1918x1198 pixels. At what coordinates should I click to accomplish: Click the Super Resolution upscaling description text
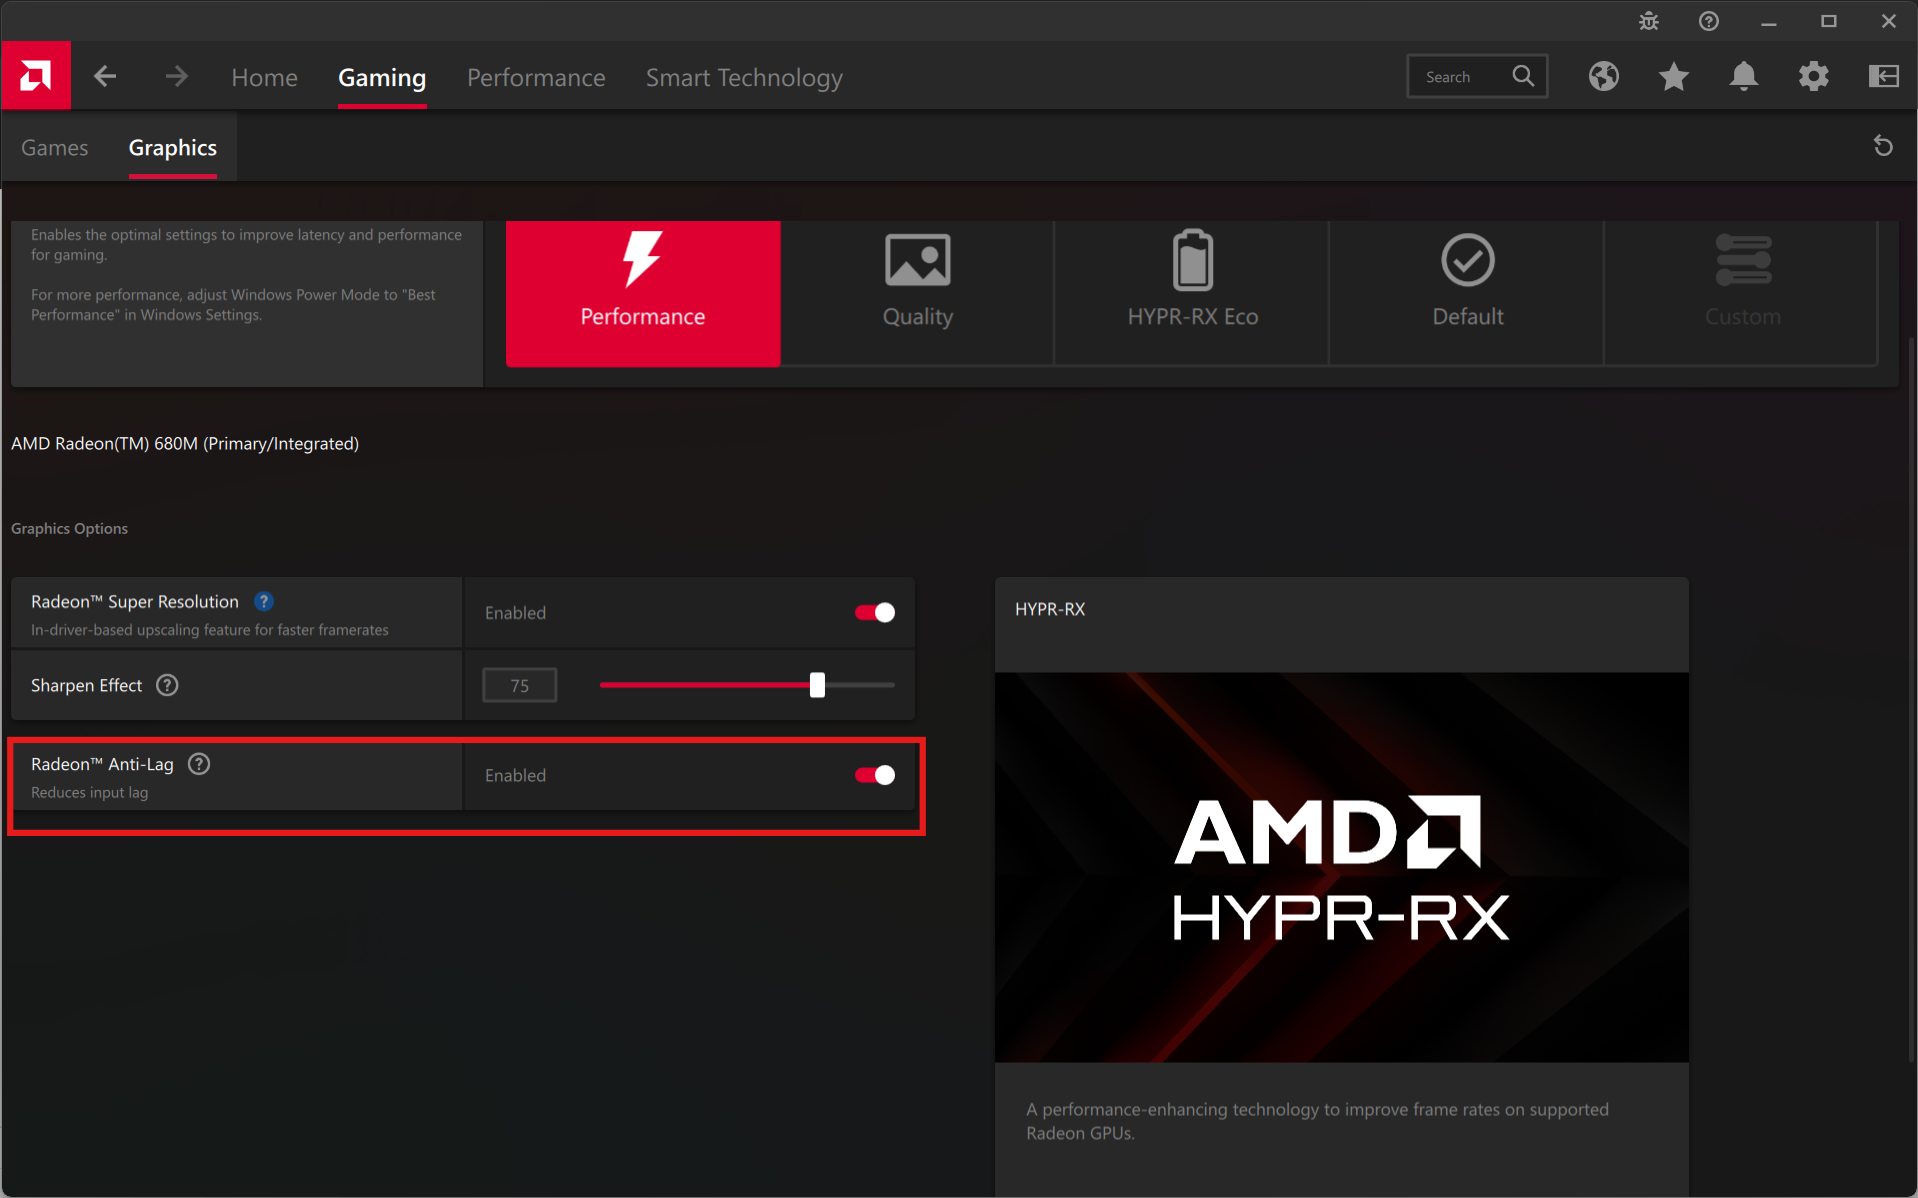click(210, 629)
